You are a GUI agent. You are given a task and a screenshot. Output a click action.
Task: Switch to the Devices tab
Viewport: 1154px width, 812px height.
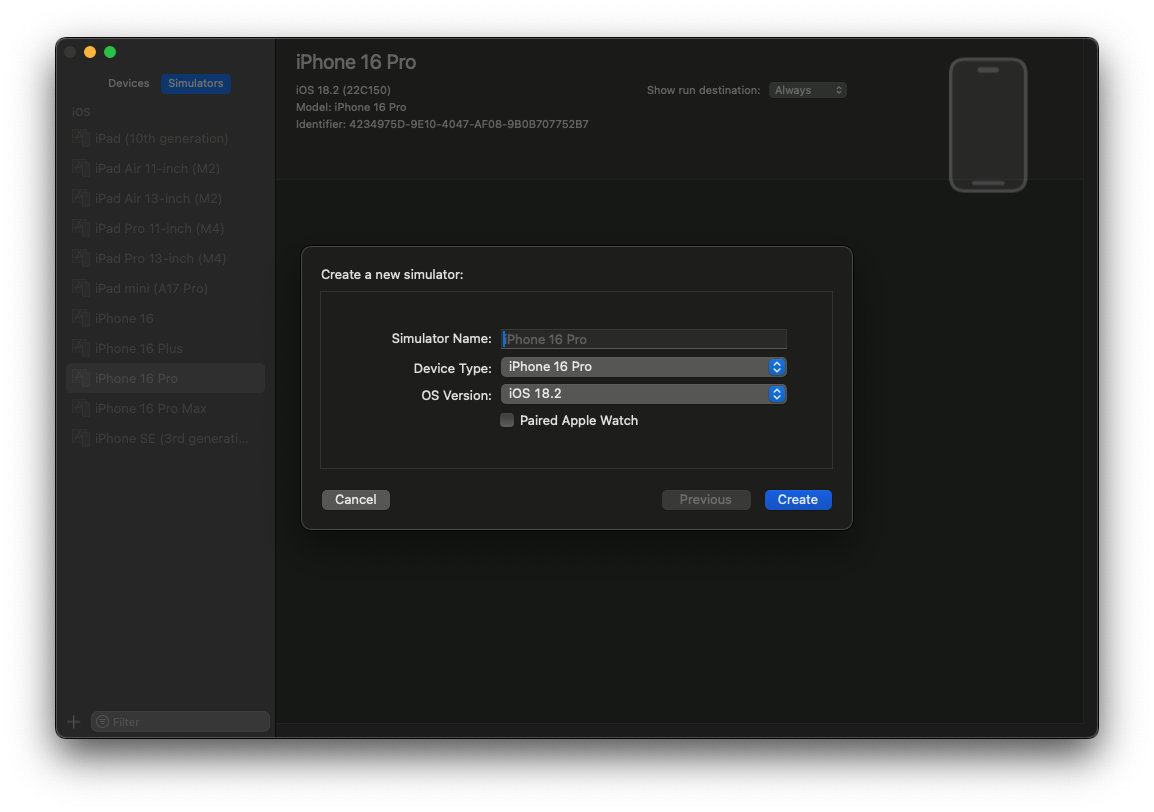tap(128, 83)
